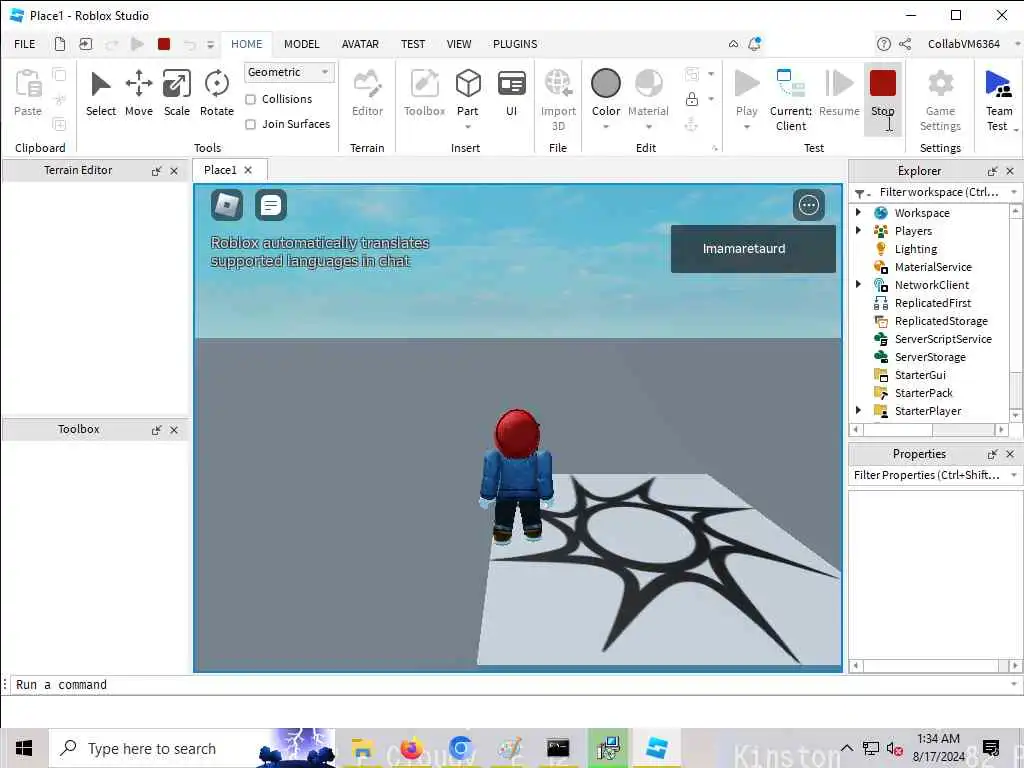This screenshot has height=768, width=1024.
Task: Select Lighting in Explorer
Action: [915, 249]
